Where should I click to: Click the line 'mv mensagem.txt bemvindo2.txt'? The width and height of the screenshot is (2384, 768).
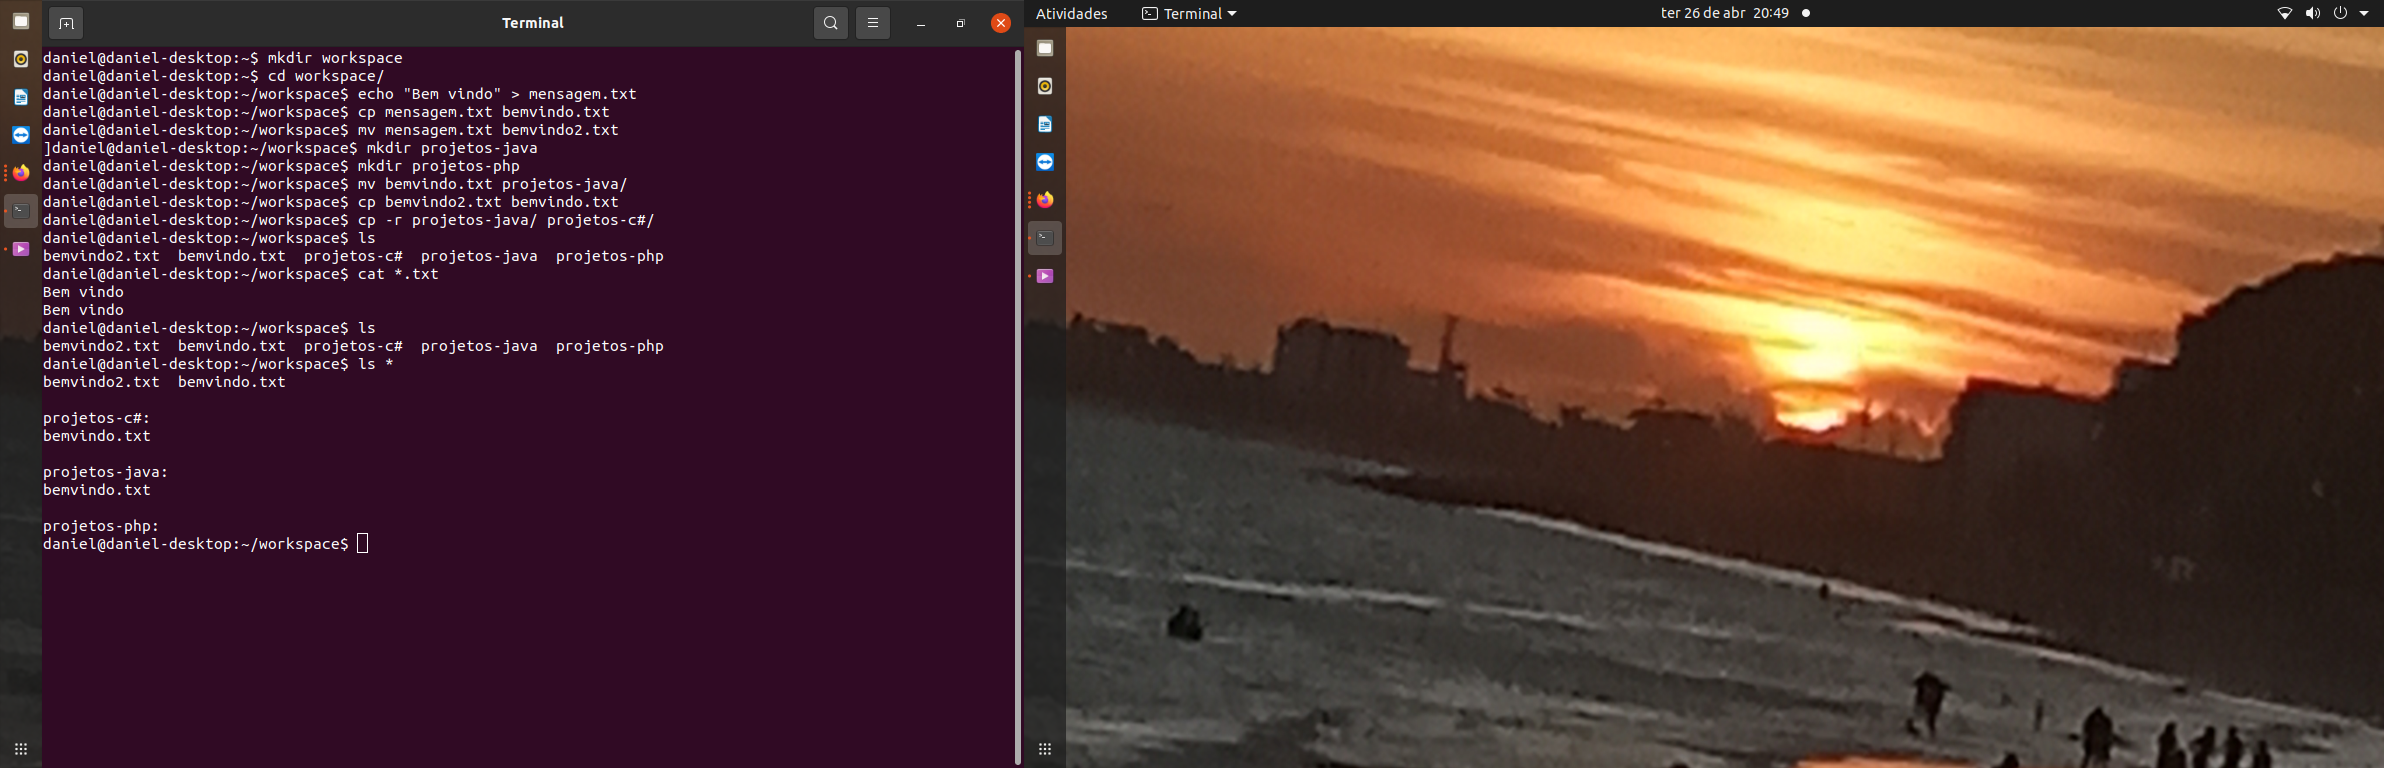(488, 130)
